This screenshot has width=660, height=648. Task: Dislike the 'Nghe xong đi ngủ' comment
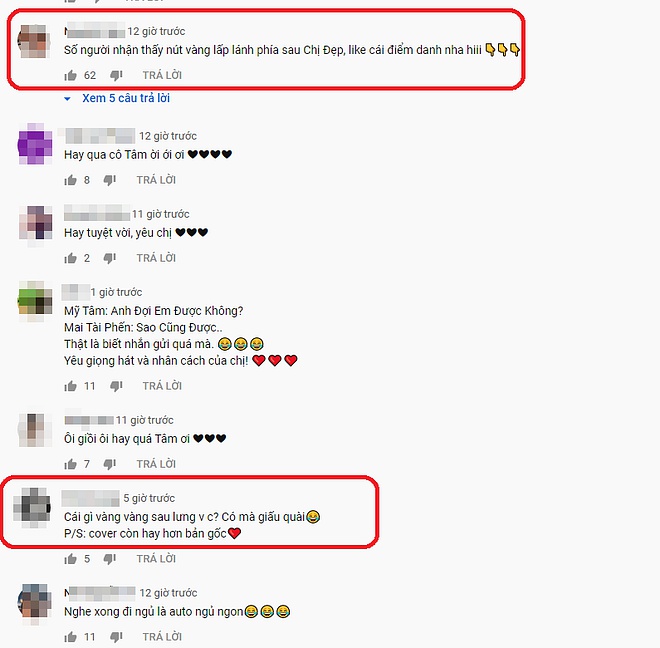pyautogui.click(x=116, y=637)
